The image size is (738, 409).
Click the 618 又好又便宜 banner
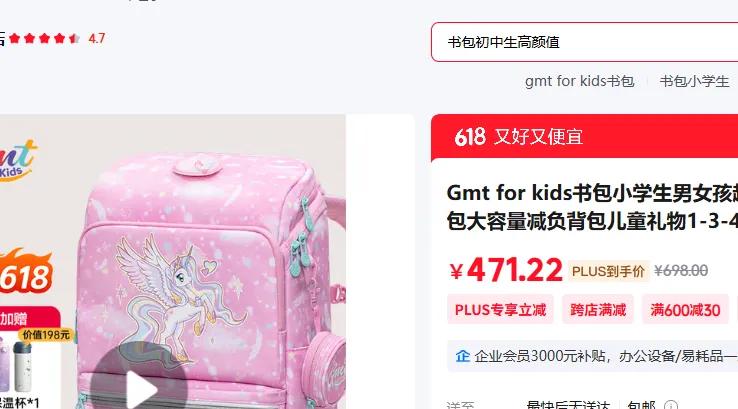click(585, 136)
